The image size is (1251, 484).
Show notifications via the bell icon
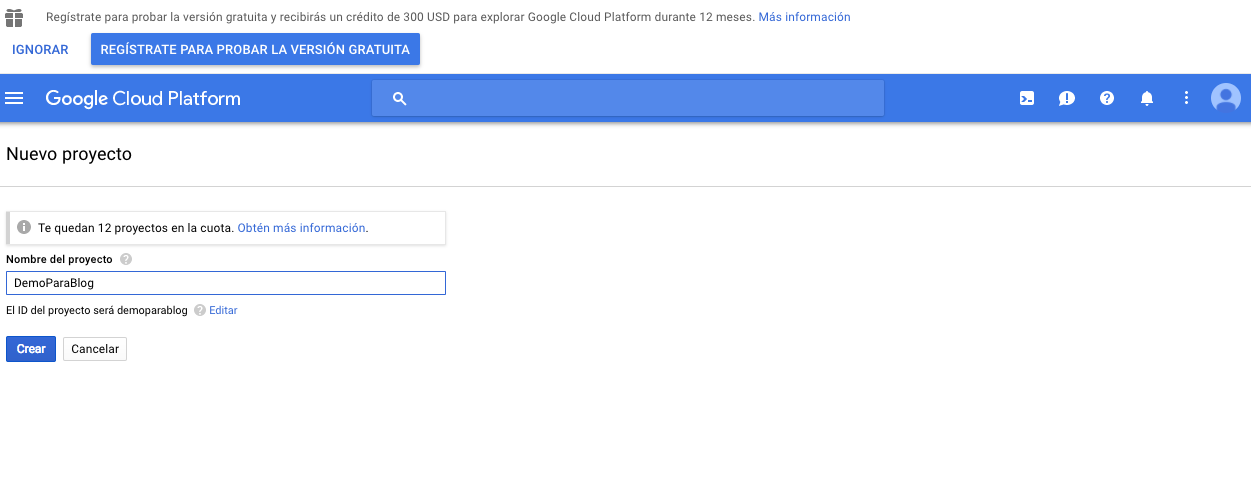(x=1146, y=98)
